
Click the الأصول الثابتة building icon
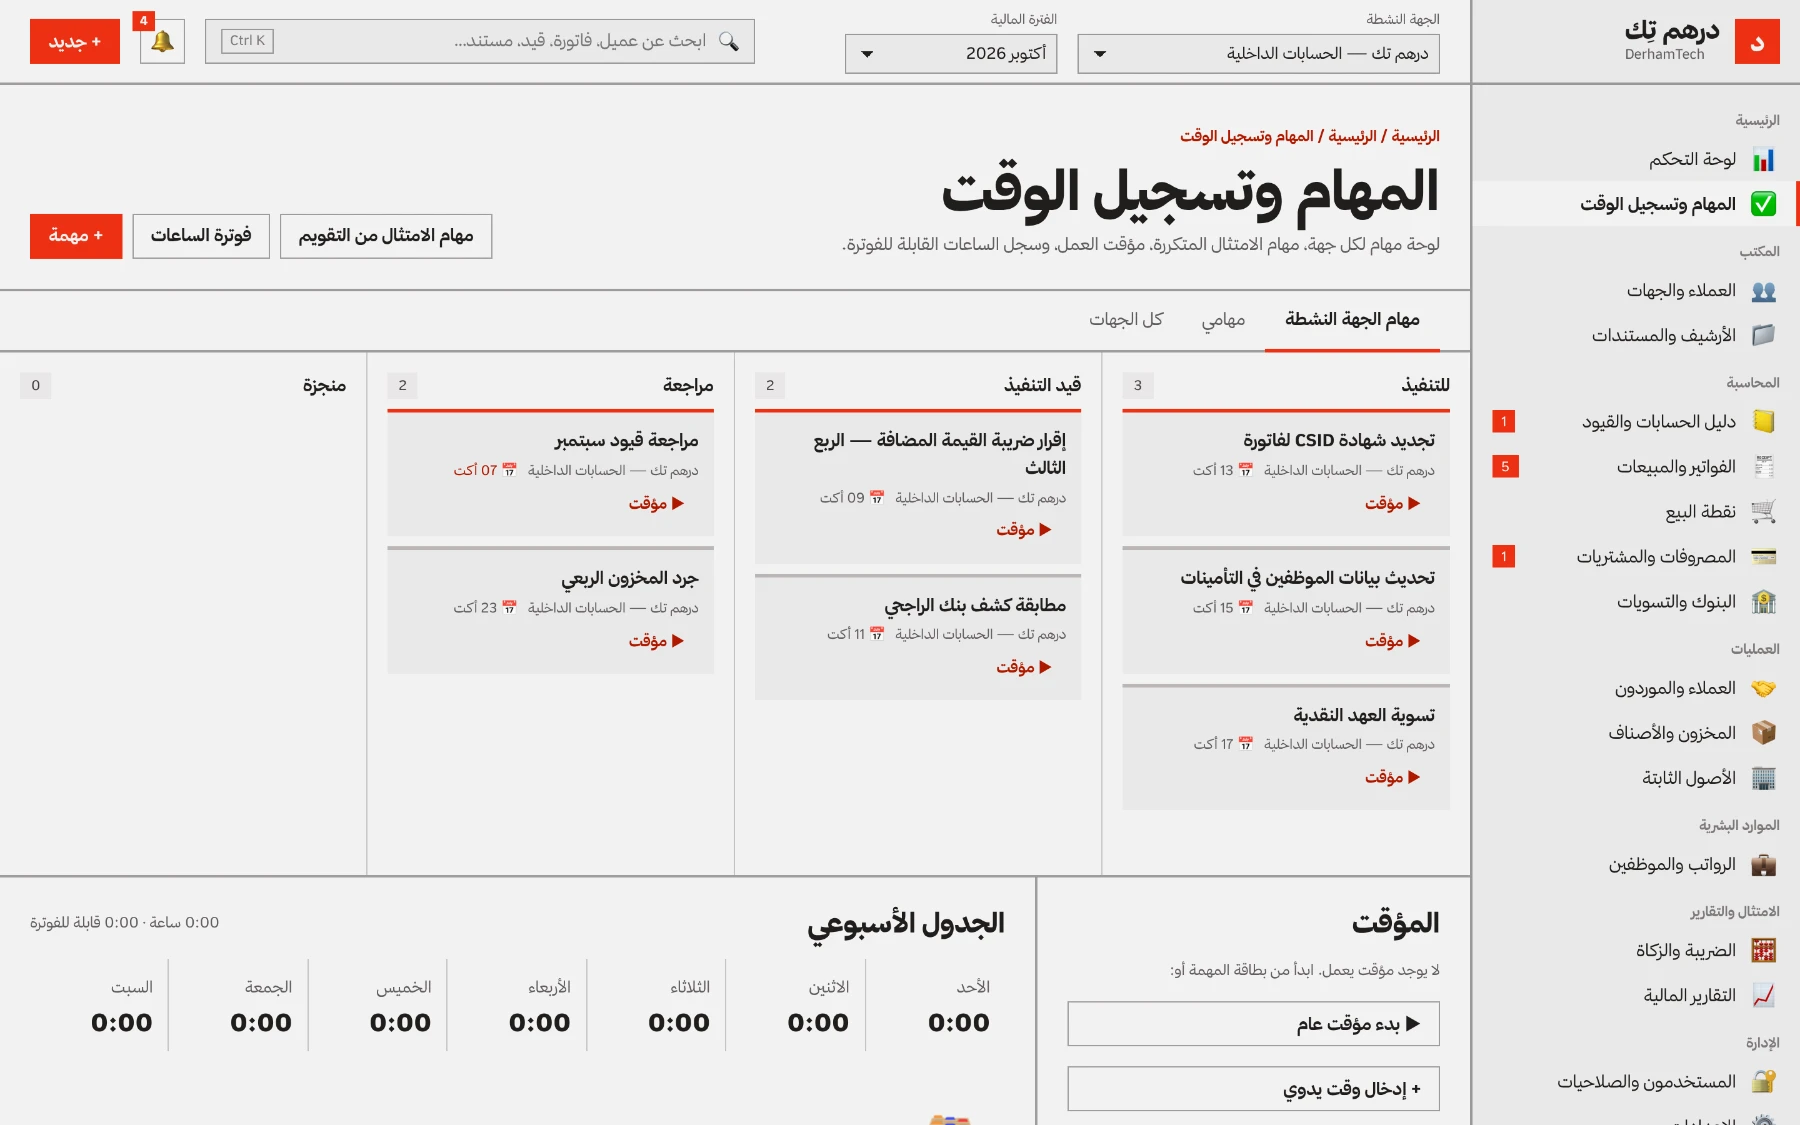pyautogui.click(x=1763, y=778)
